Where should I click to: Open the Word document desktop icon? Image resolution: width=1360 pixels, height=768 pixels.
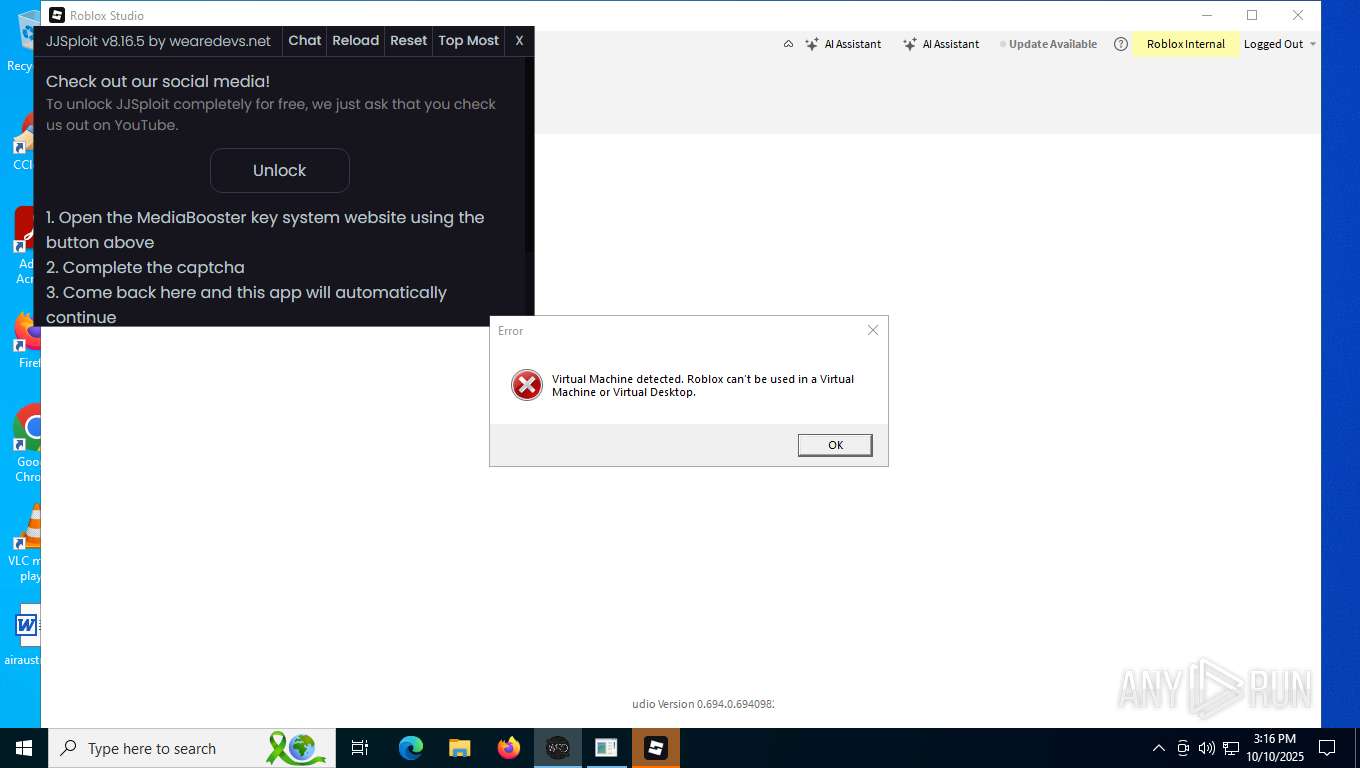pos(26,635)
